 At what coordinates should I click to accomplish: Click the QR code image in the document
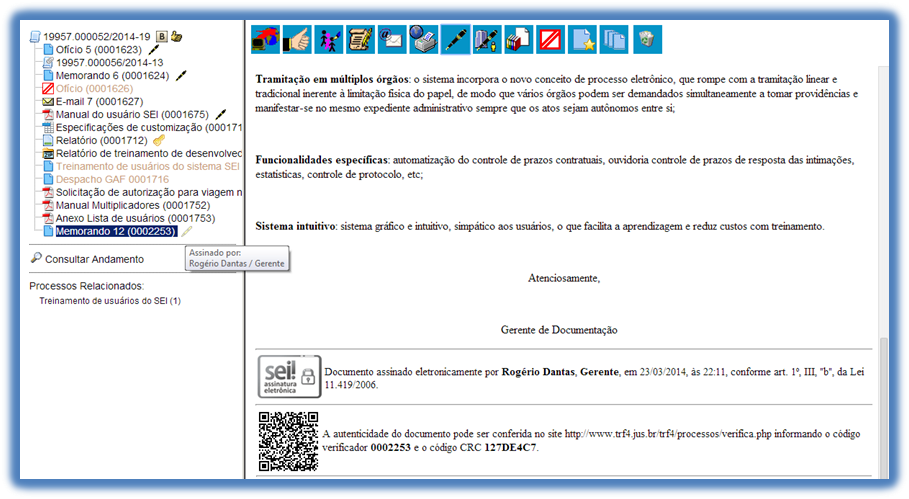pos(288,441)
